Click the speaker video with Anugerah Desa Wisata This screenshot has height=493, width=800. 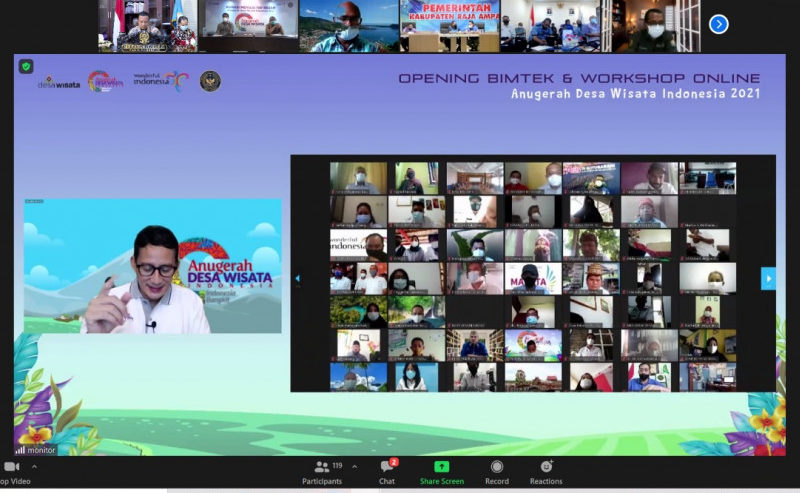[x=153, y=266]
